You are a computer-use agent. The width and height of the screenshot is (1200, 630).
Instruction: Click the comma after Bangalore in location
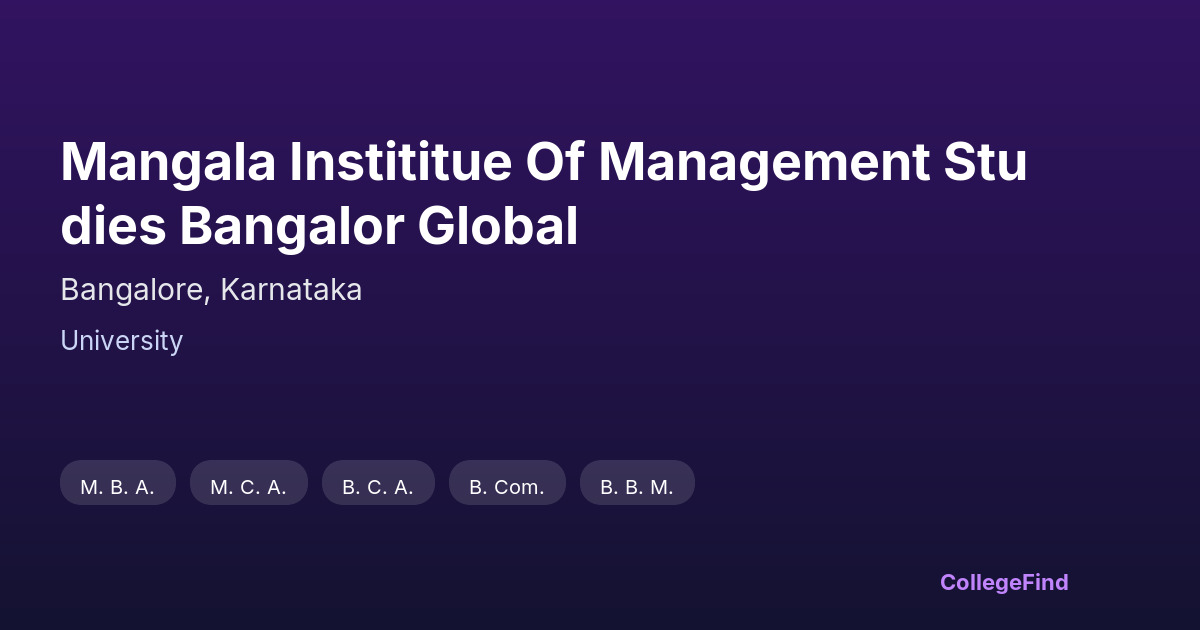pos(208,298)
